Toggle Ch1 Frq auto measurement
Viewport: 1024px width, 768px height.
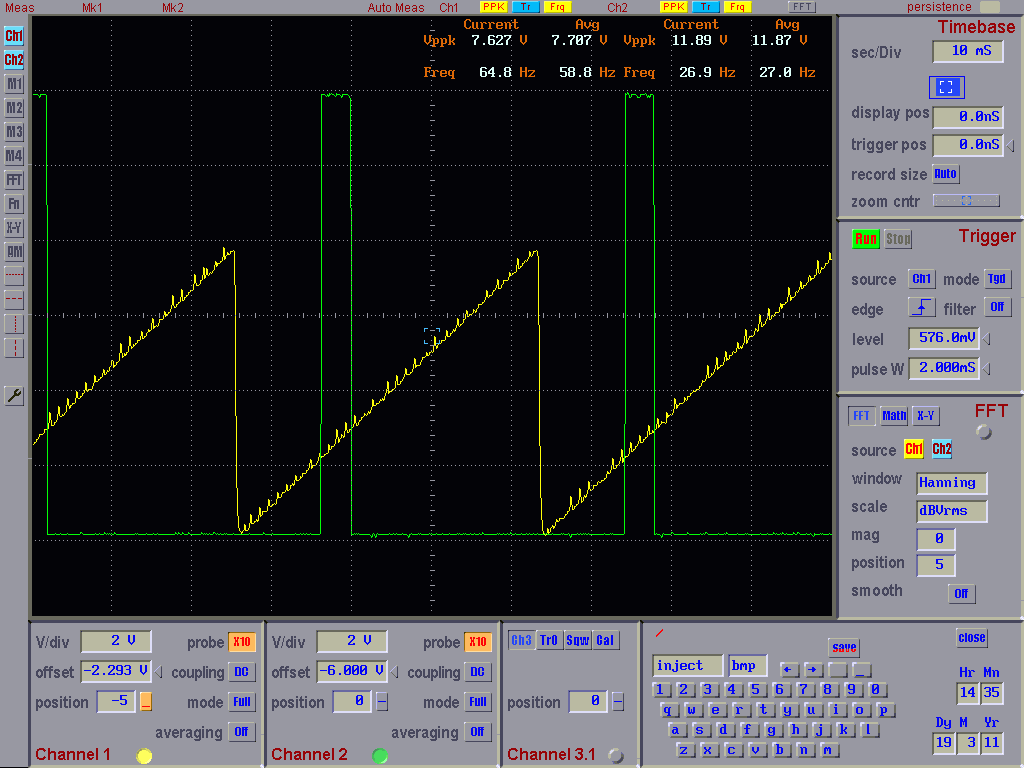(558, 7)
